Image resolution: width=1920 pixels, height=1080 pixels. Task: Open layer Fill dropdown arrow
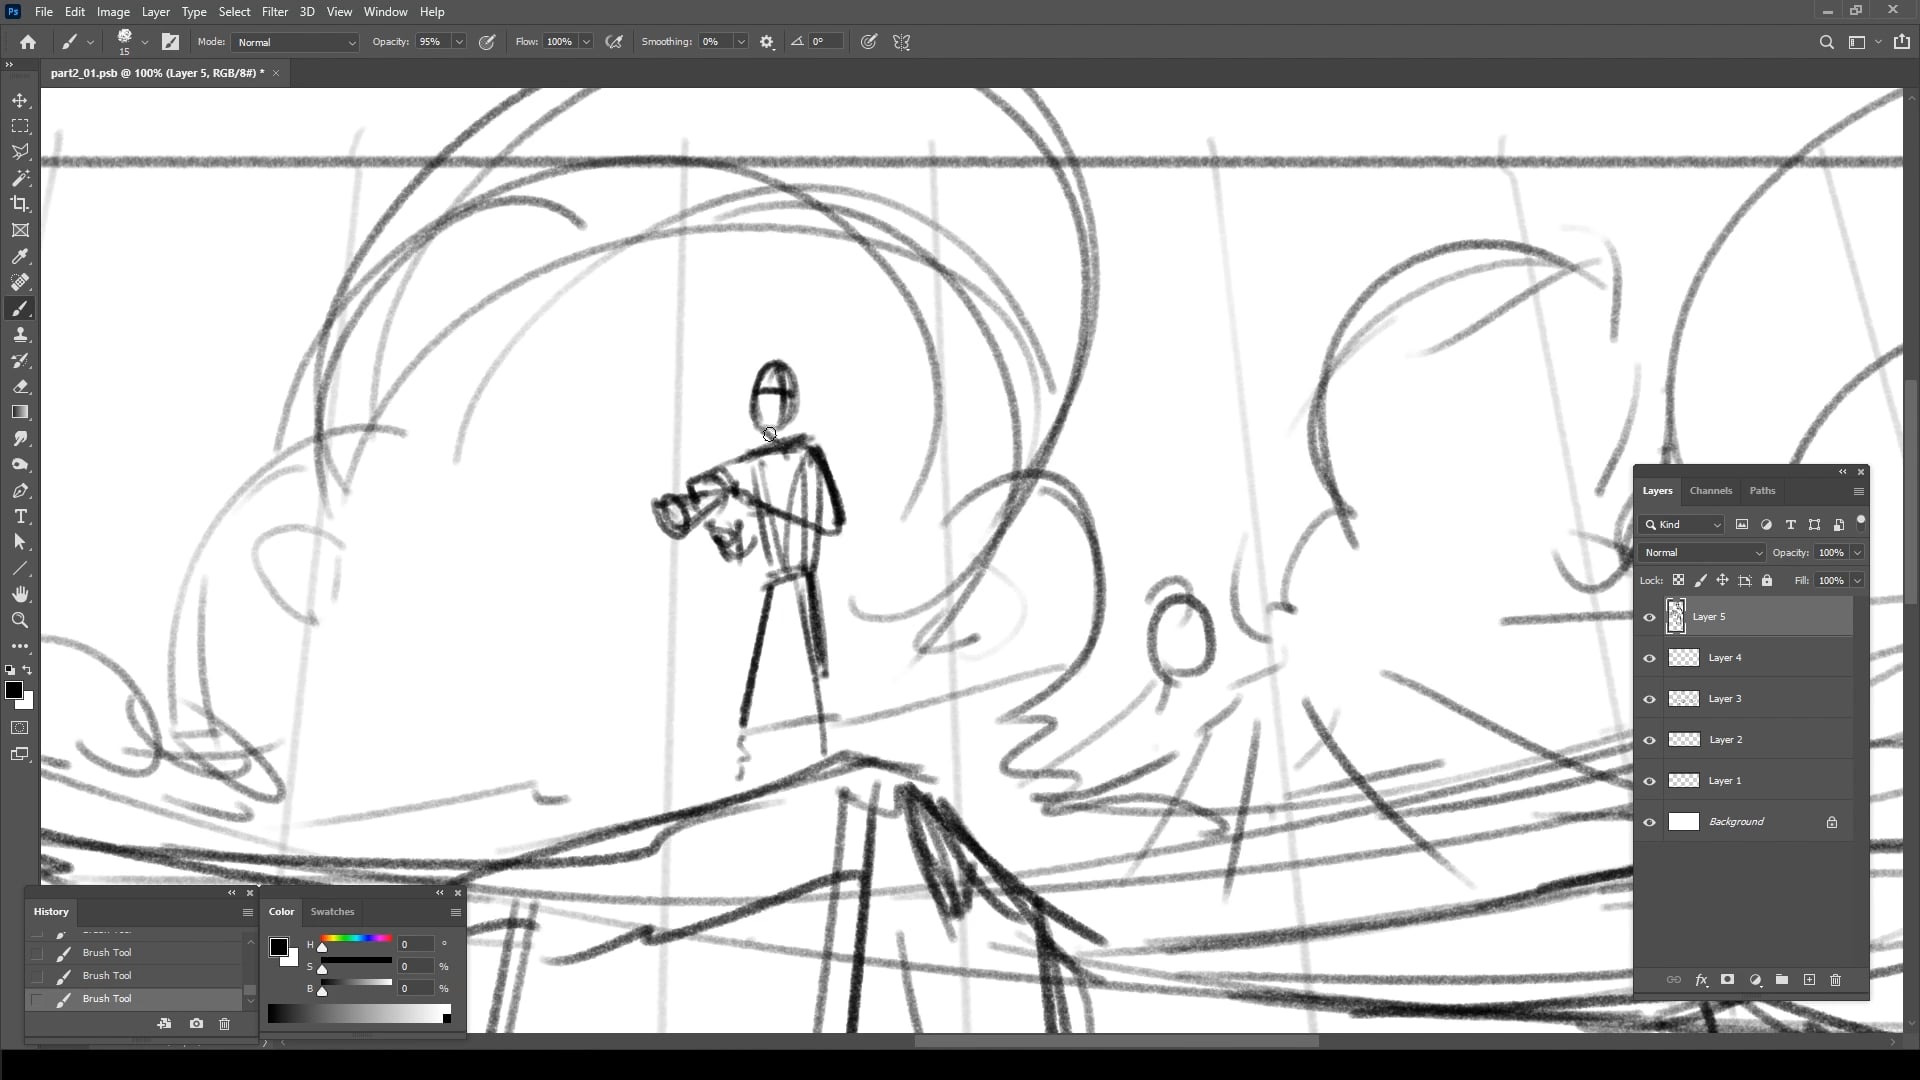pos(1858,581)
